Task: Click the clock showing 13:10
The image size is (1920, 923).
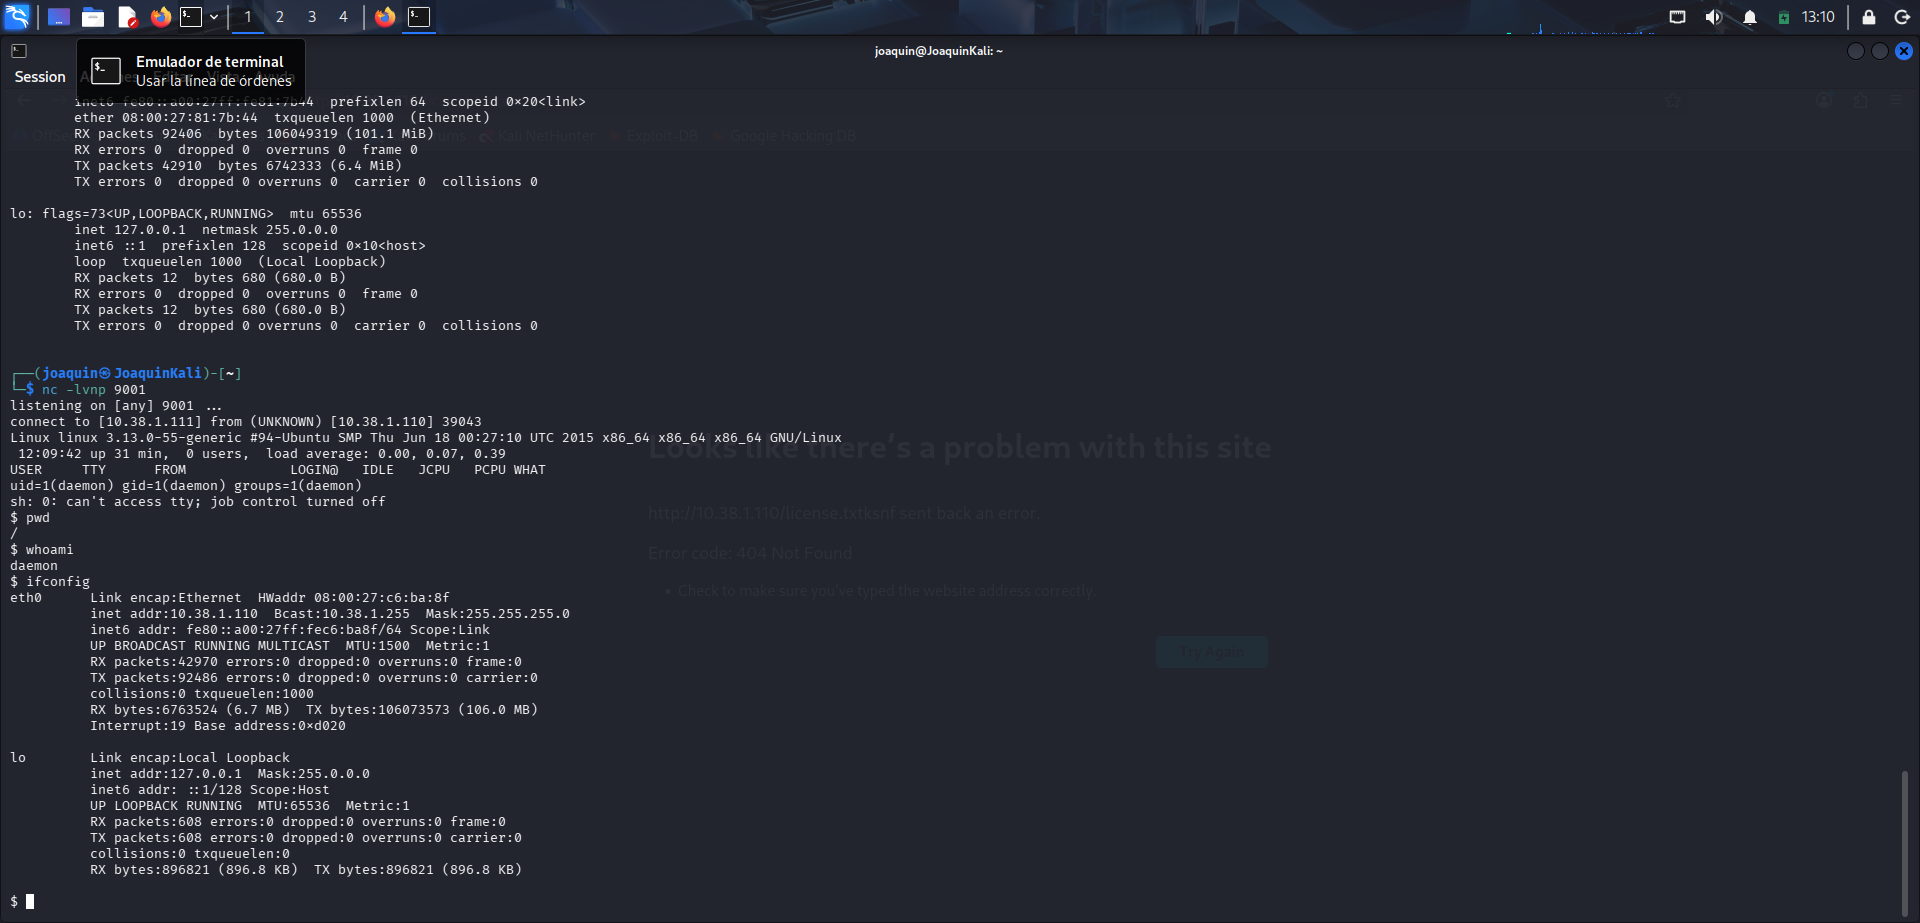Action: click(1817, 16)
